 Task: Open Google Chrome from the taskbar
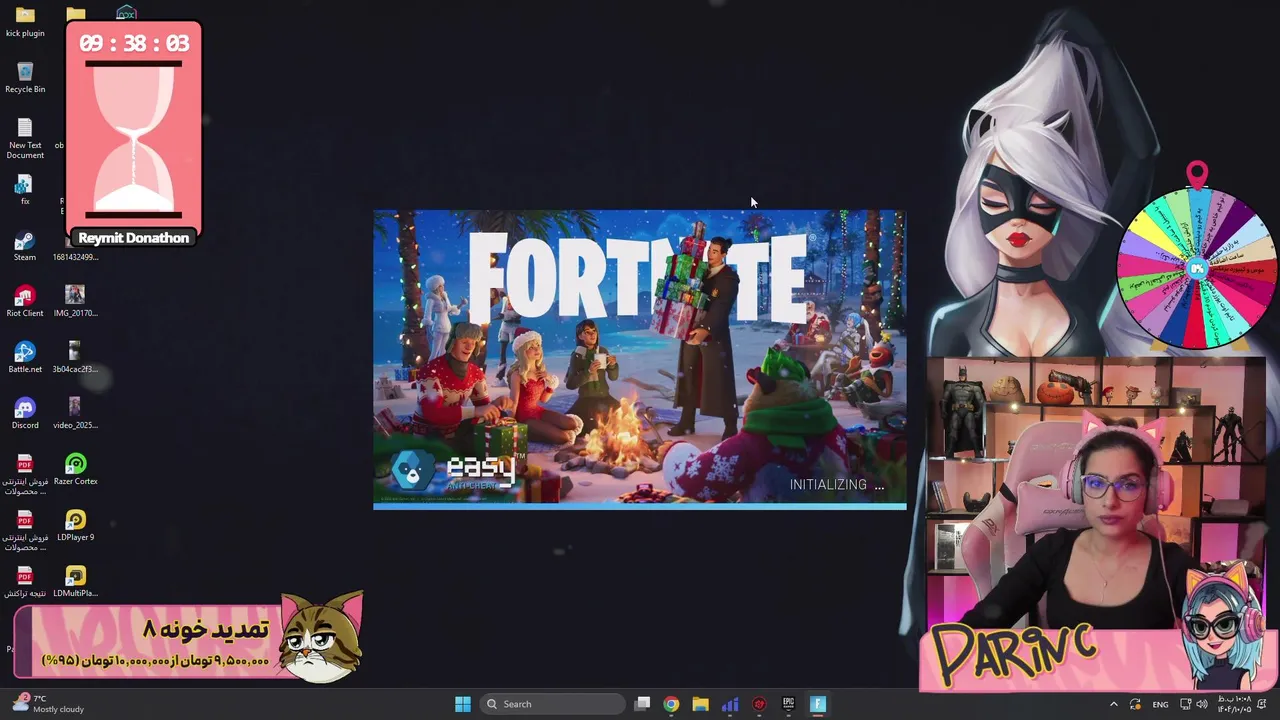point(671,704)
